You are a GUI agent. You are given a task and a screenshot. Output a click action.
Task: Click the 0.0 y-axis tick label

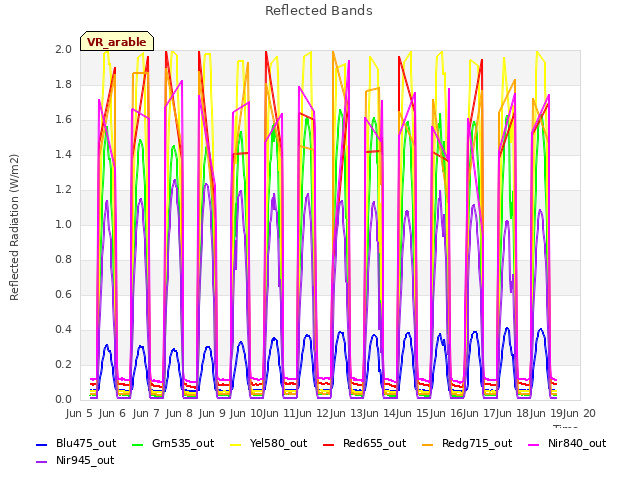tap(64, 400)
